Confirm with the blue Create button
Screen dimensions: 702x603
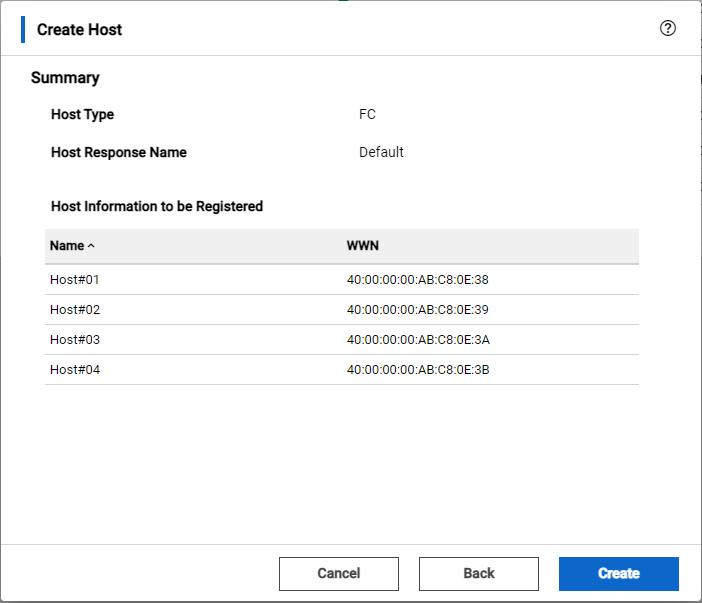(x=618, y=573)
